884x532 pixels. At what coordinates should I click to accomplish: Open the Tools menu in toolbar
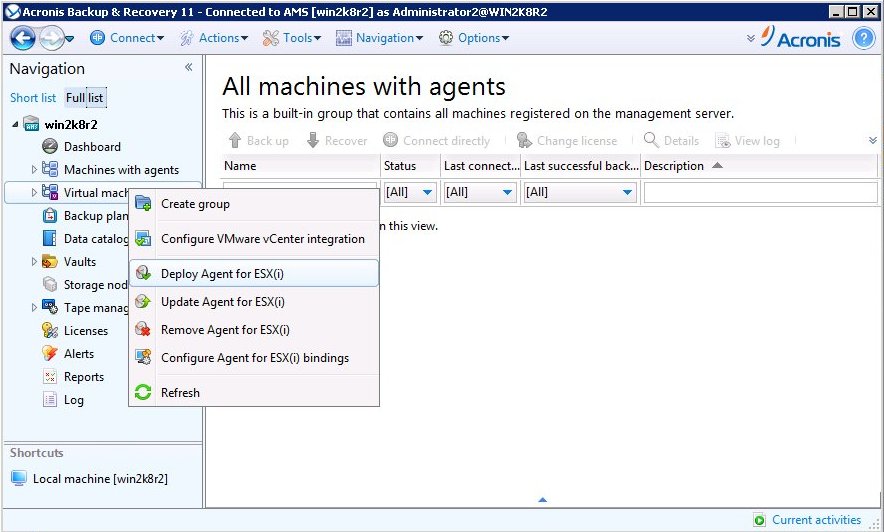(x=291, y=38)
